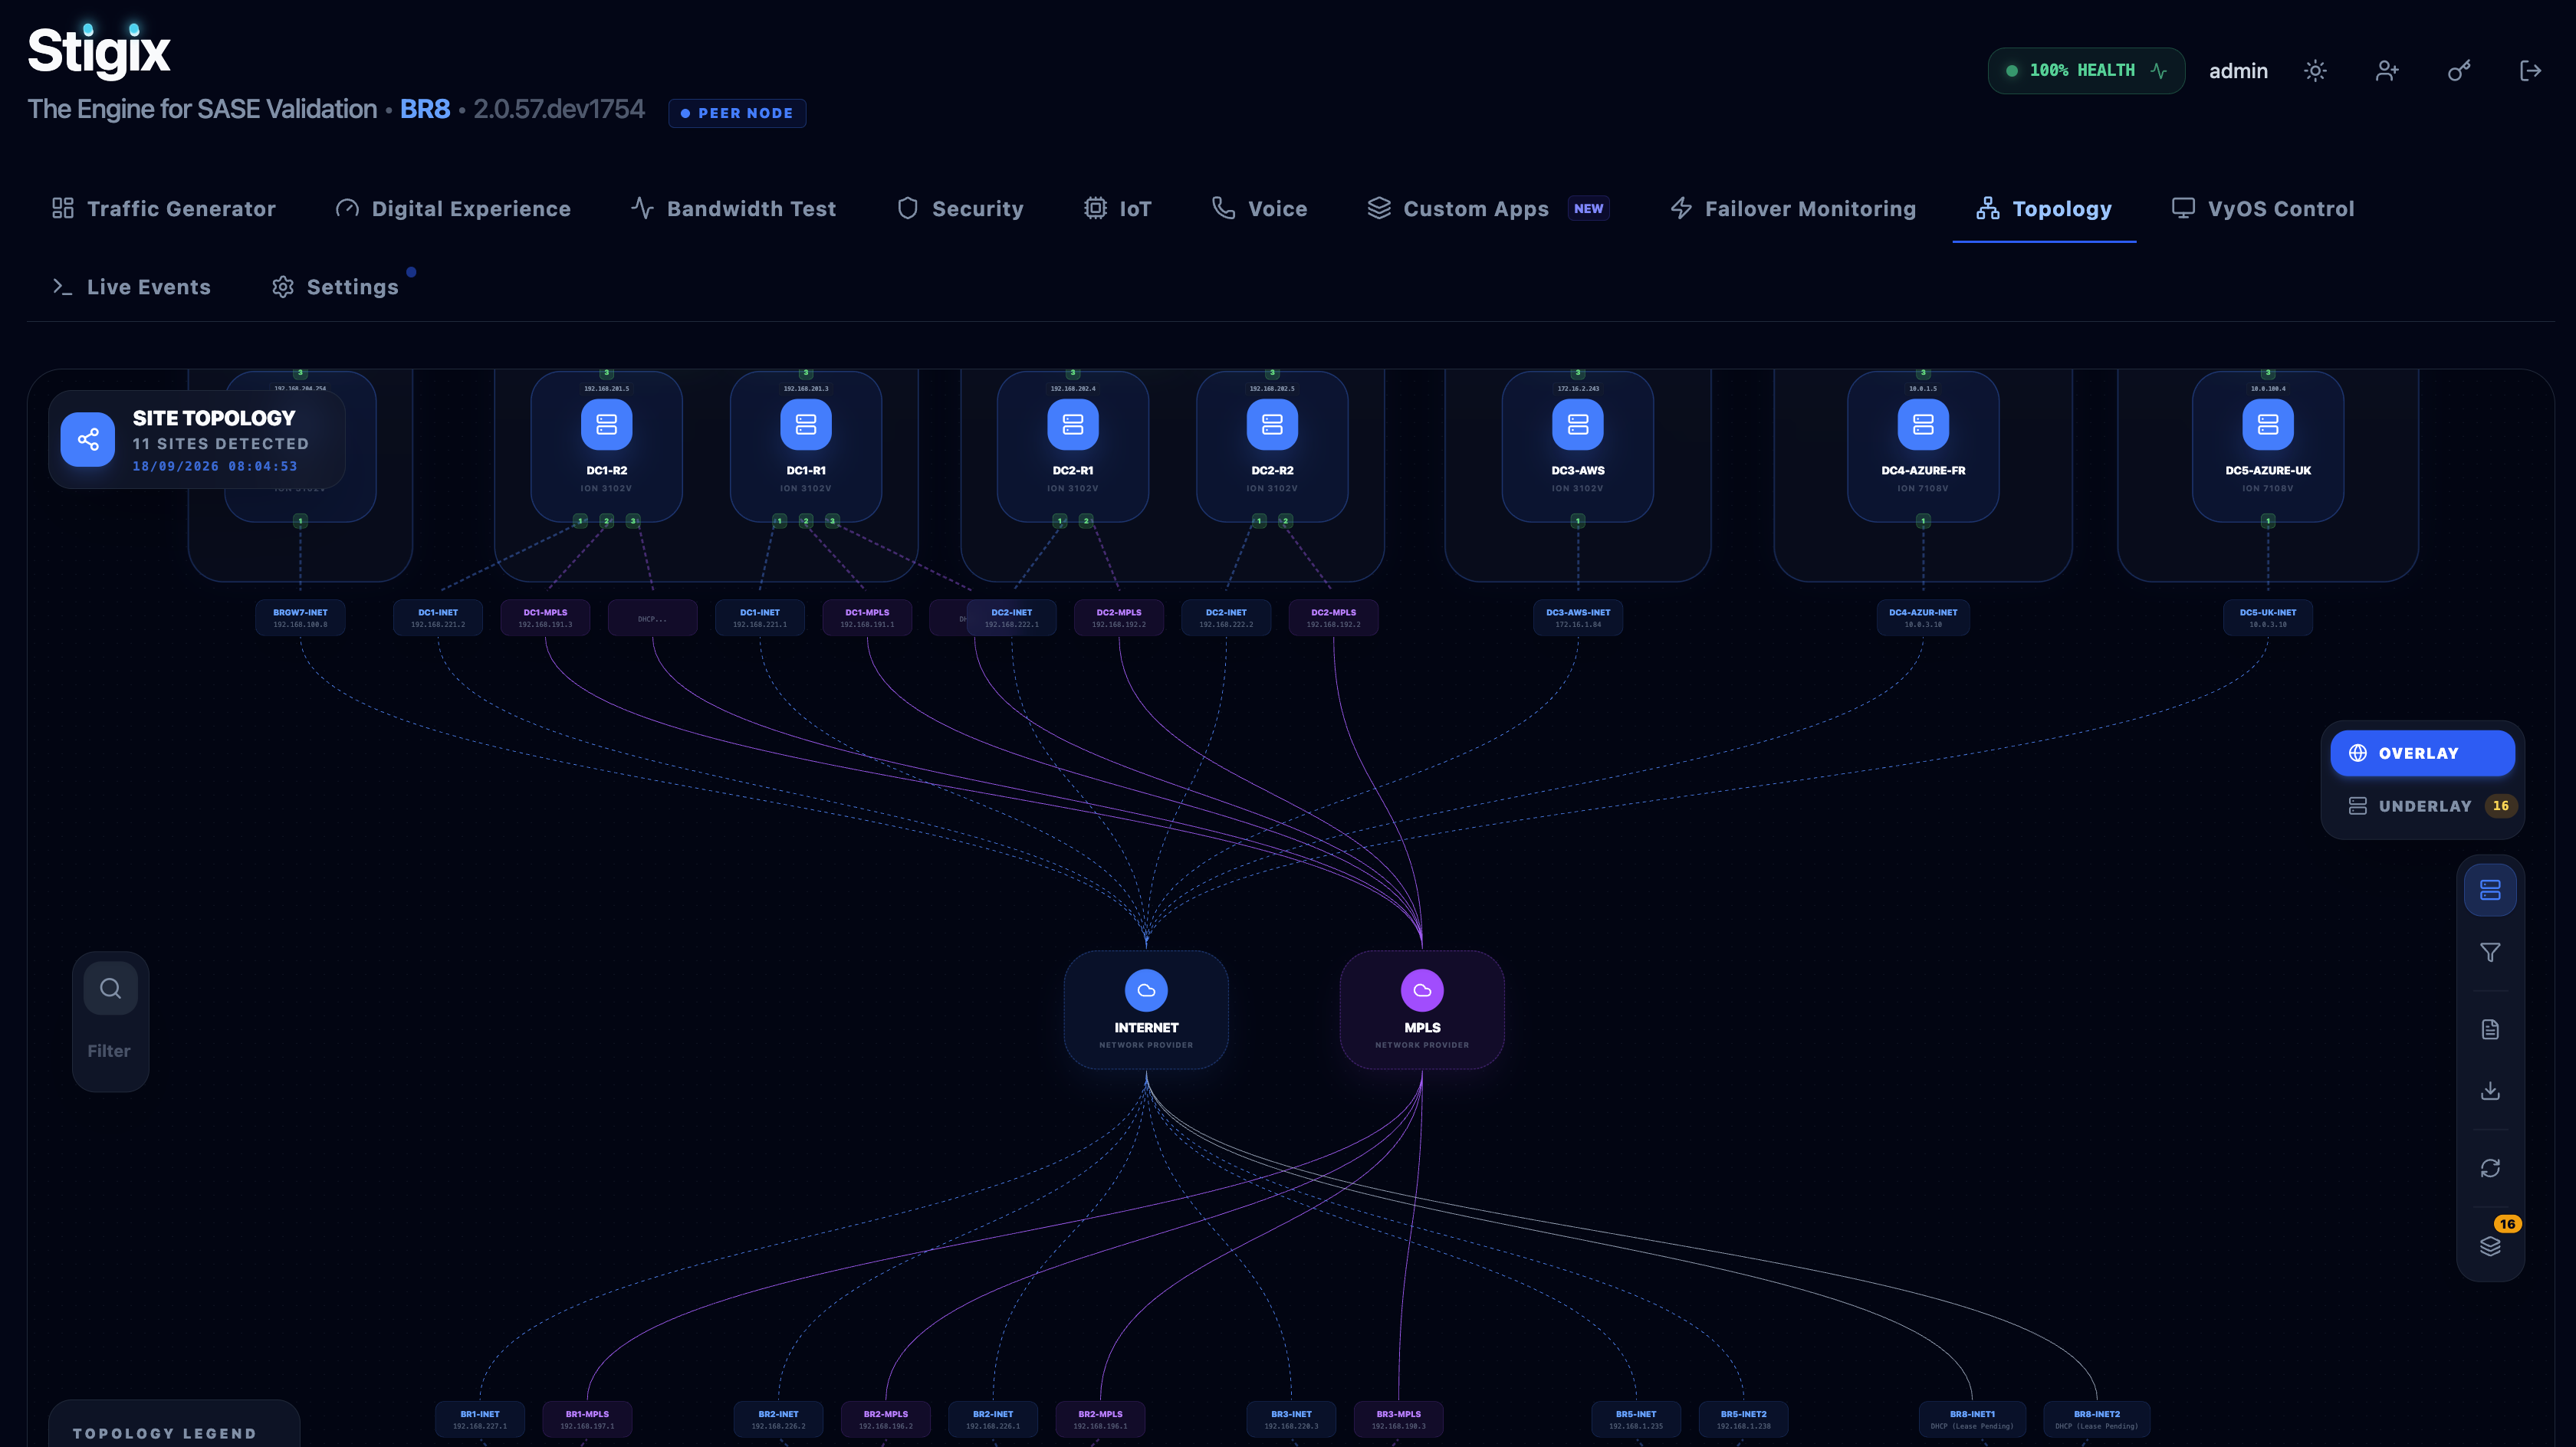Go to Failover Monitoring tab

click(x=1793, y=208)
